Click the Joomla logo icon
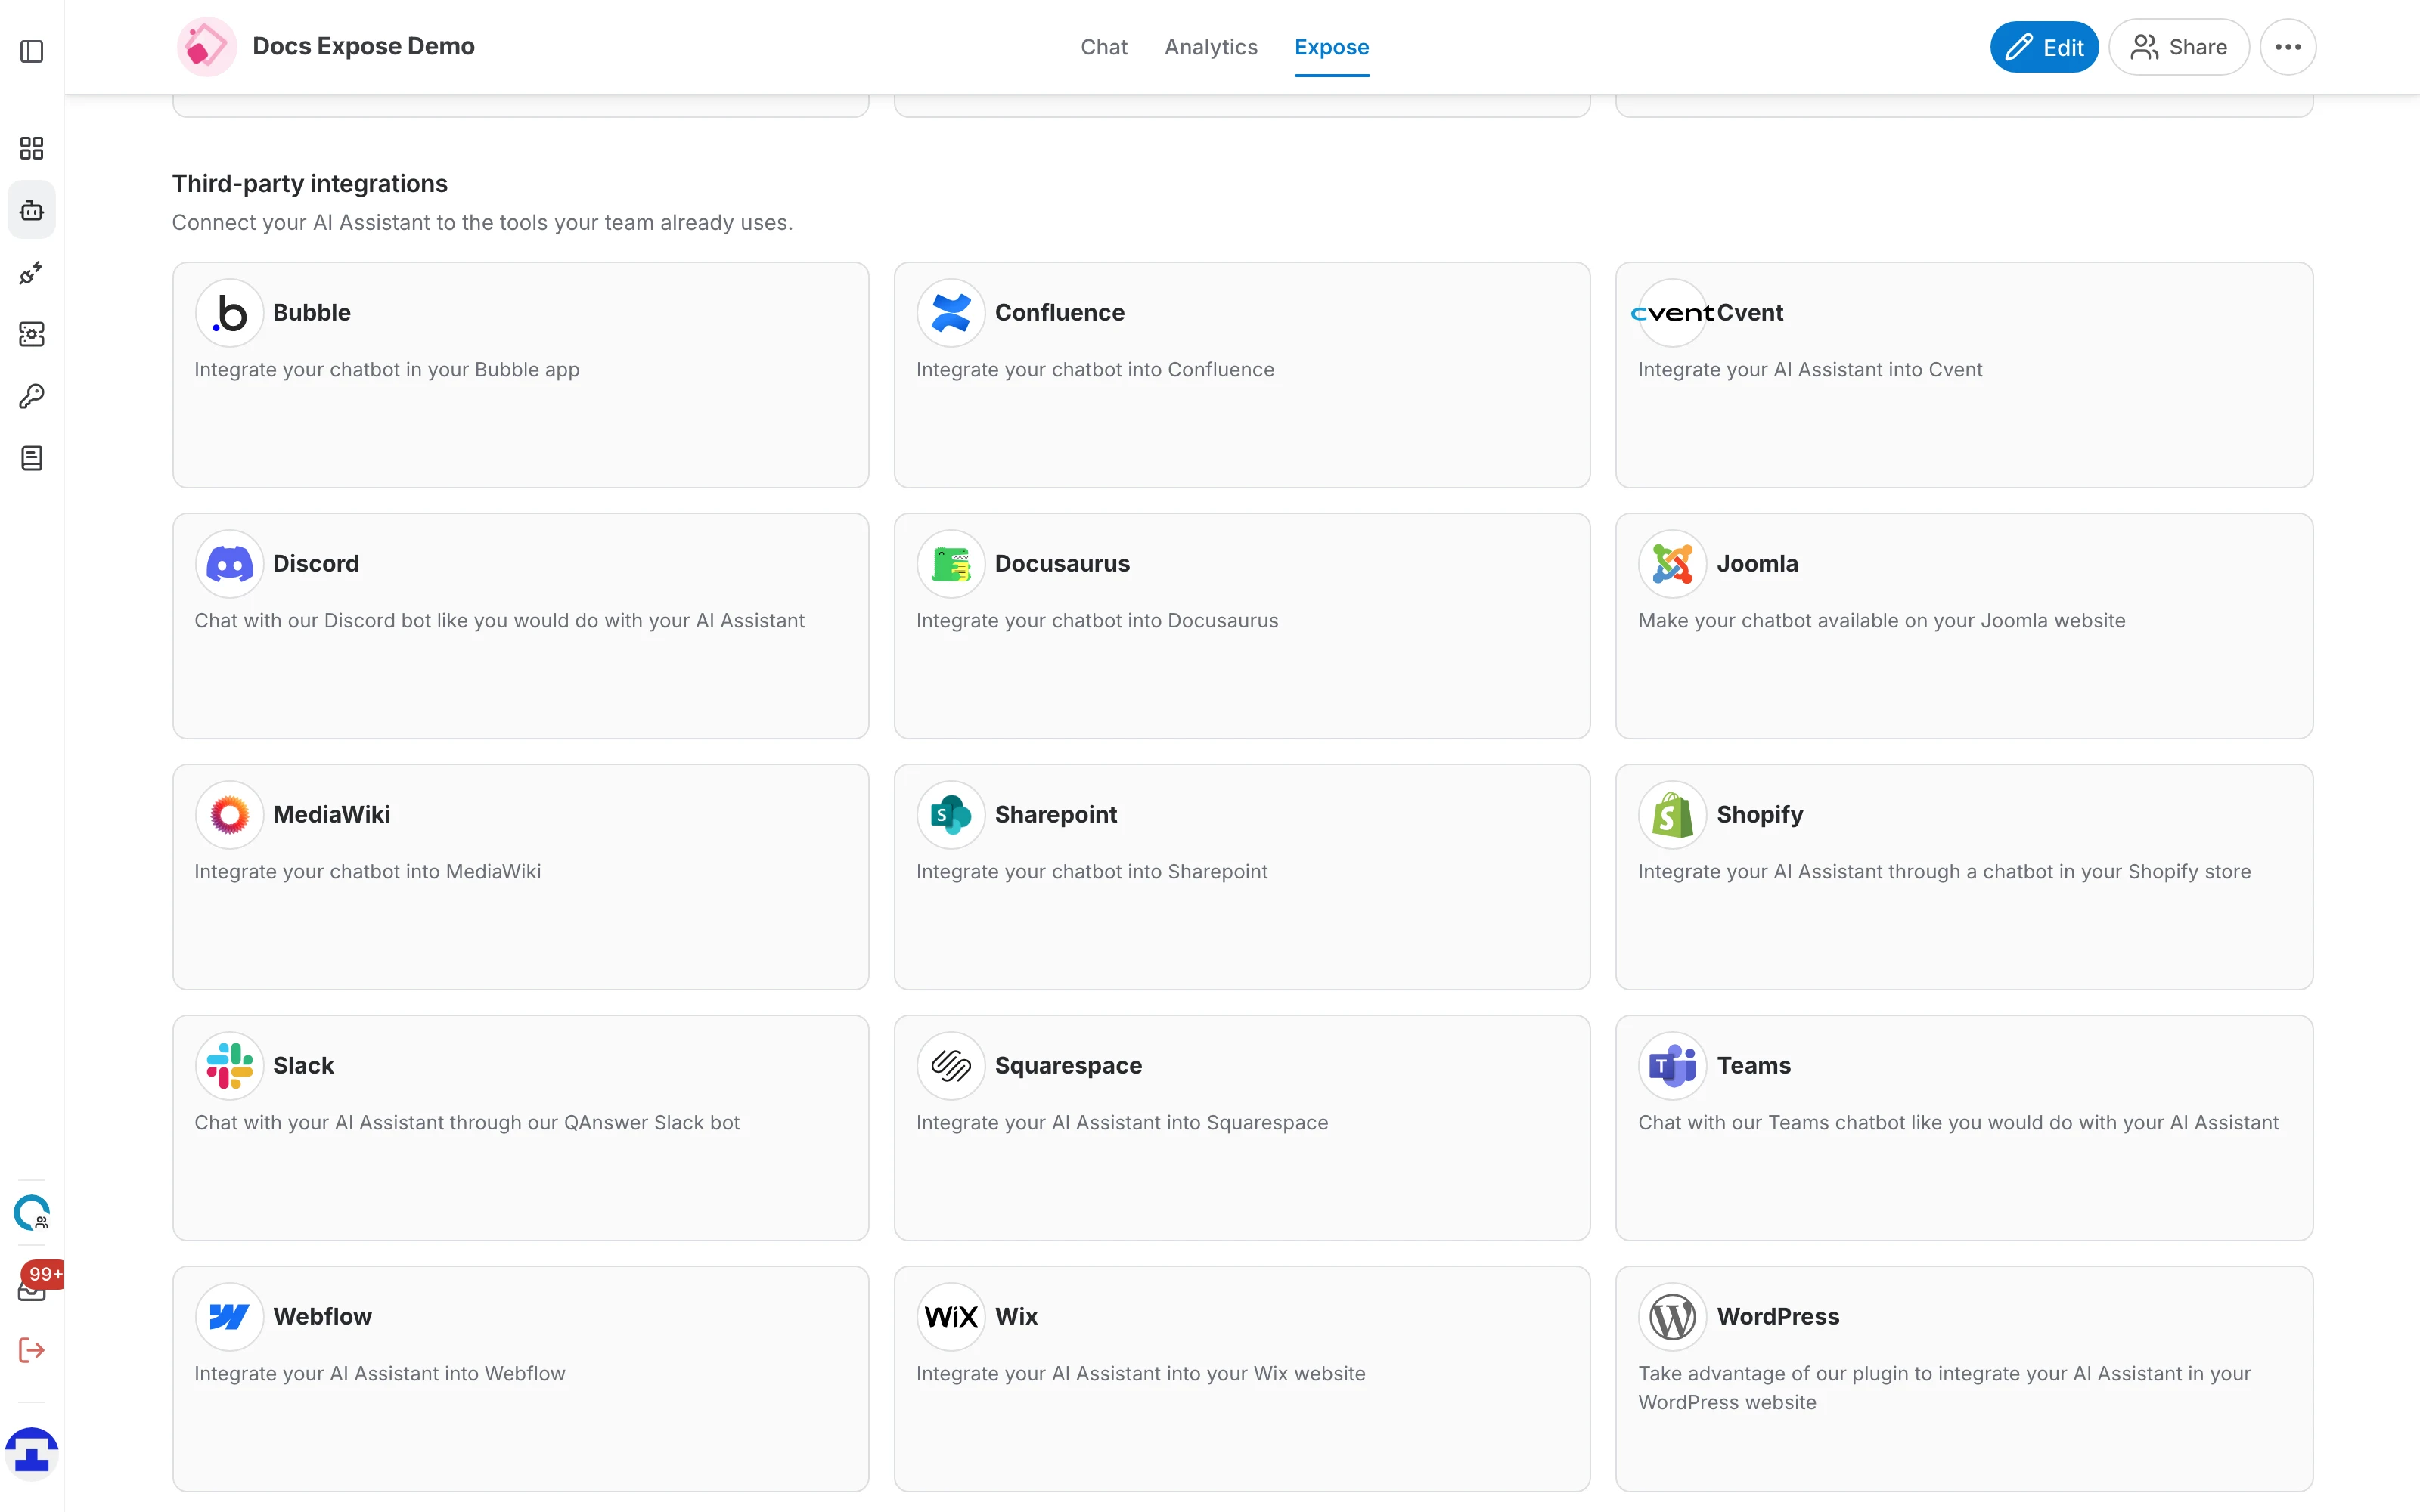Screen dimensions: 2420x1512 tap(1672, 564)
